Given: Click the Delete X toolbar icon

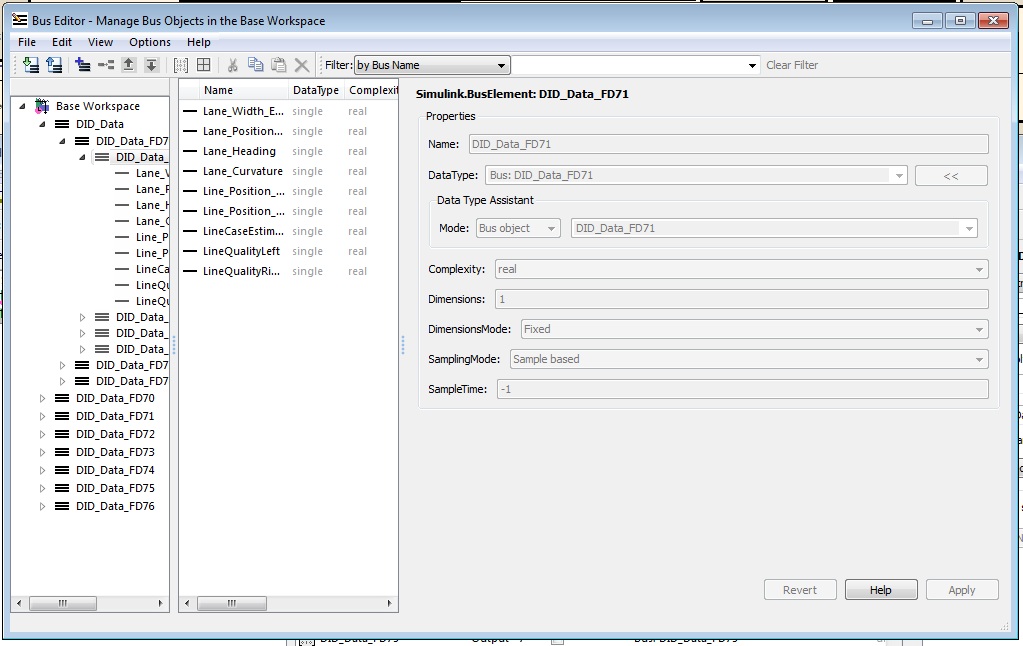Looking at the screenshot, I should 302,65.
